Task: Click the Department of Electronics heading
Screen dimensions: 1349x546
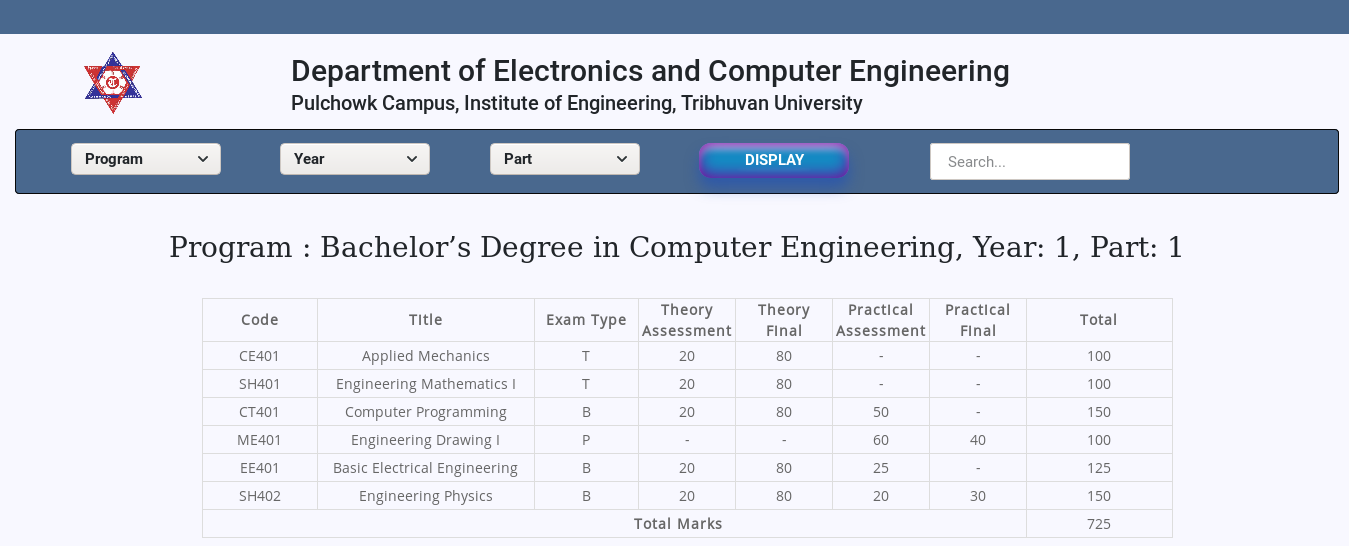Action: (x=650, y=71)
